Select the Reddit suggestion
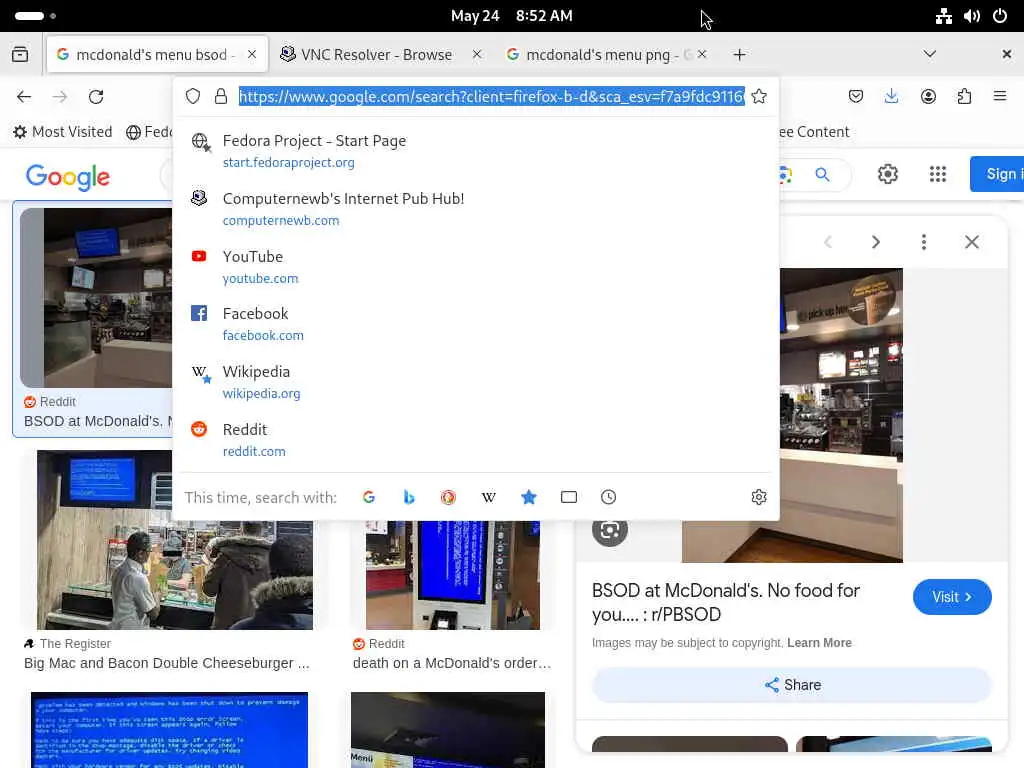Screen dimensions: 1024x768 [x=476, y=440]
